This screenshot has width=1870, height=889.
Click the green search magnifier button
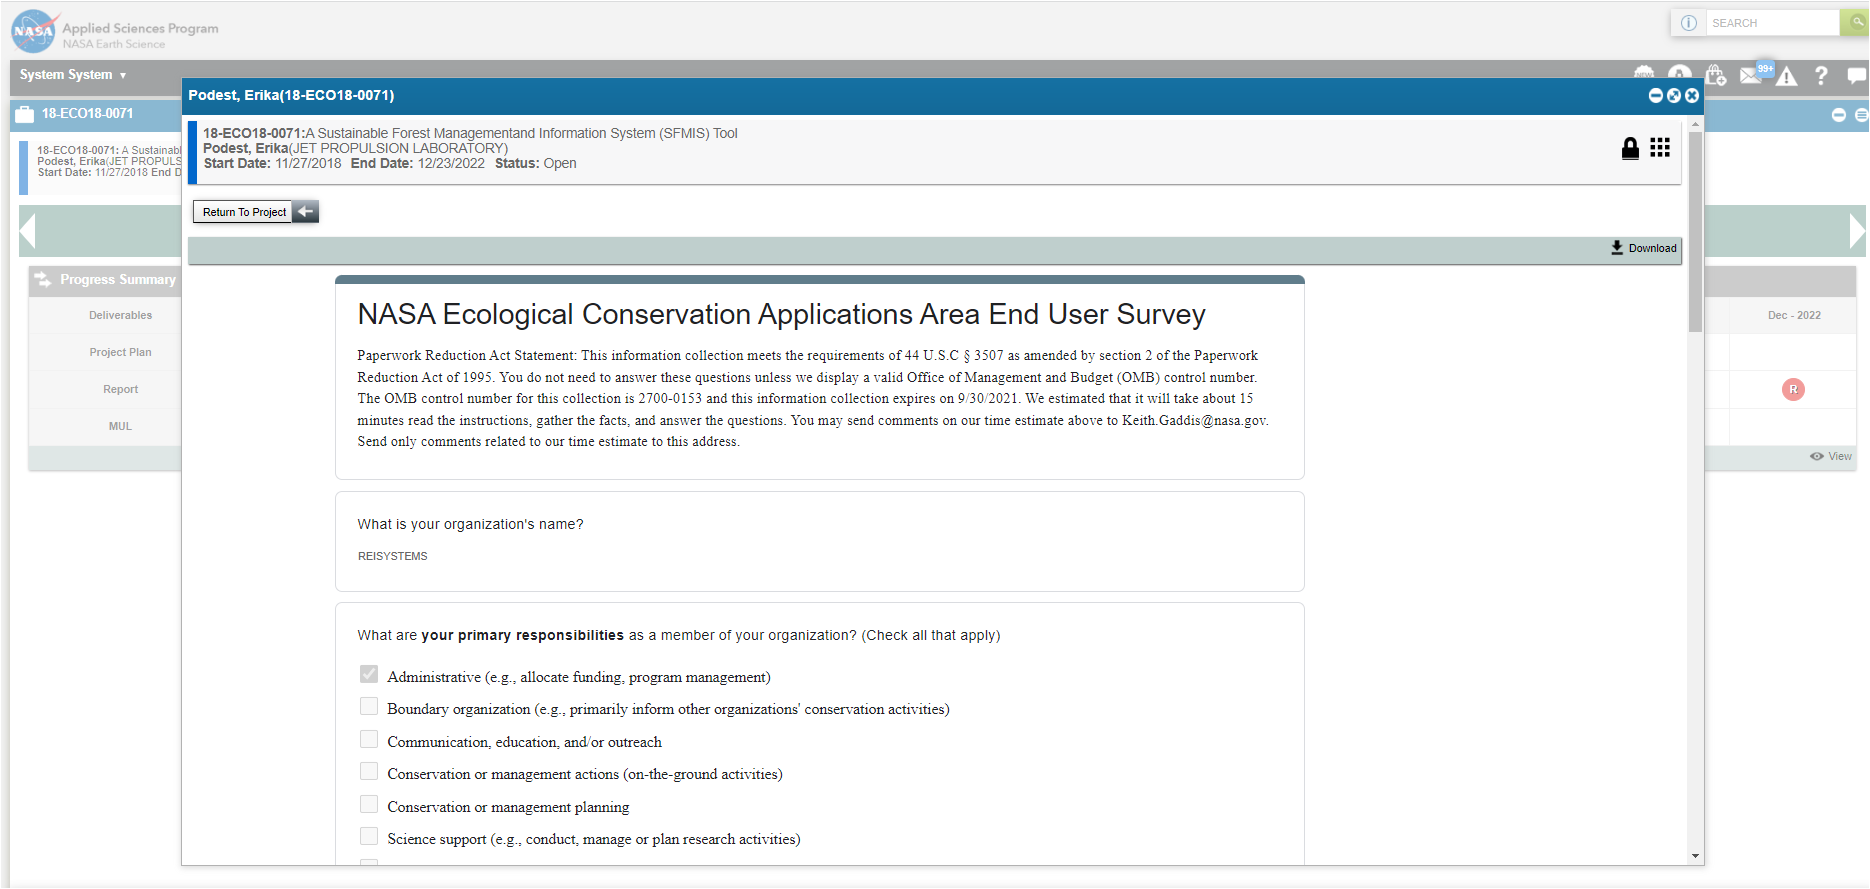pyautogui.click(x=1856, y=22)
